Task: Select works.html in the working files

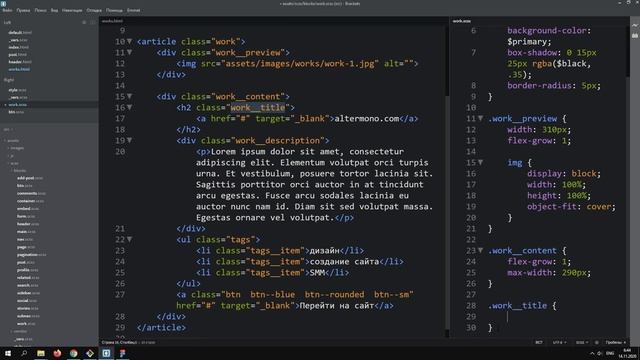Action: 19,69
